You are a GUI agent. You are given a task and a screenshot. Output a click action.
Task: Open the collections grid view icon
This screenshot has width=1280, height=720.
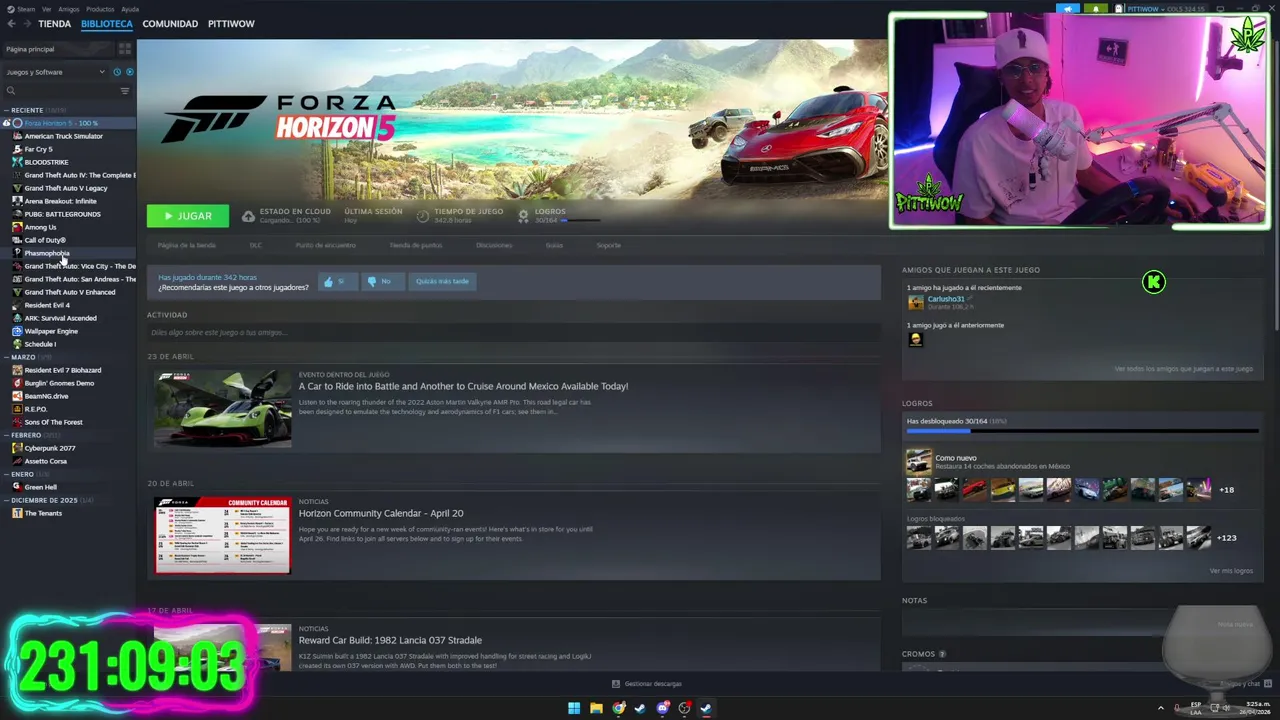125,49
